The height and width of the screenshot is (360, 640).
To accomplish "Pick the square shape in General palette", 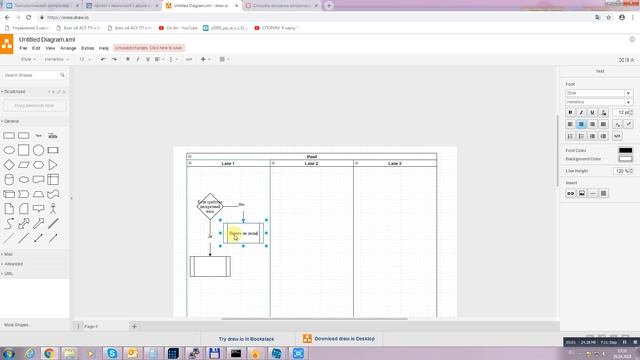I will tap(24, 150).
